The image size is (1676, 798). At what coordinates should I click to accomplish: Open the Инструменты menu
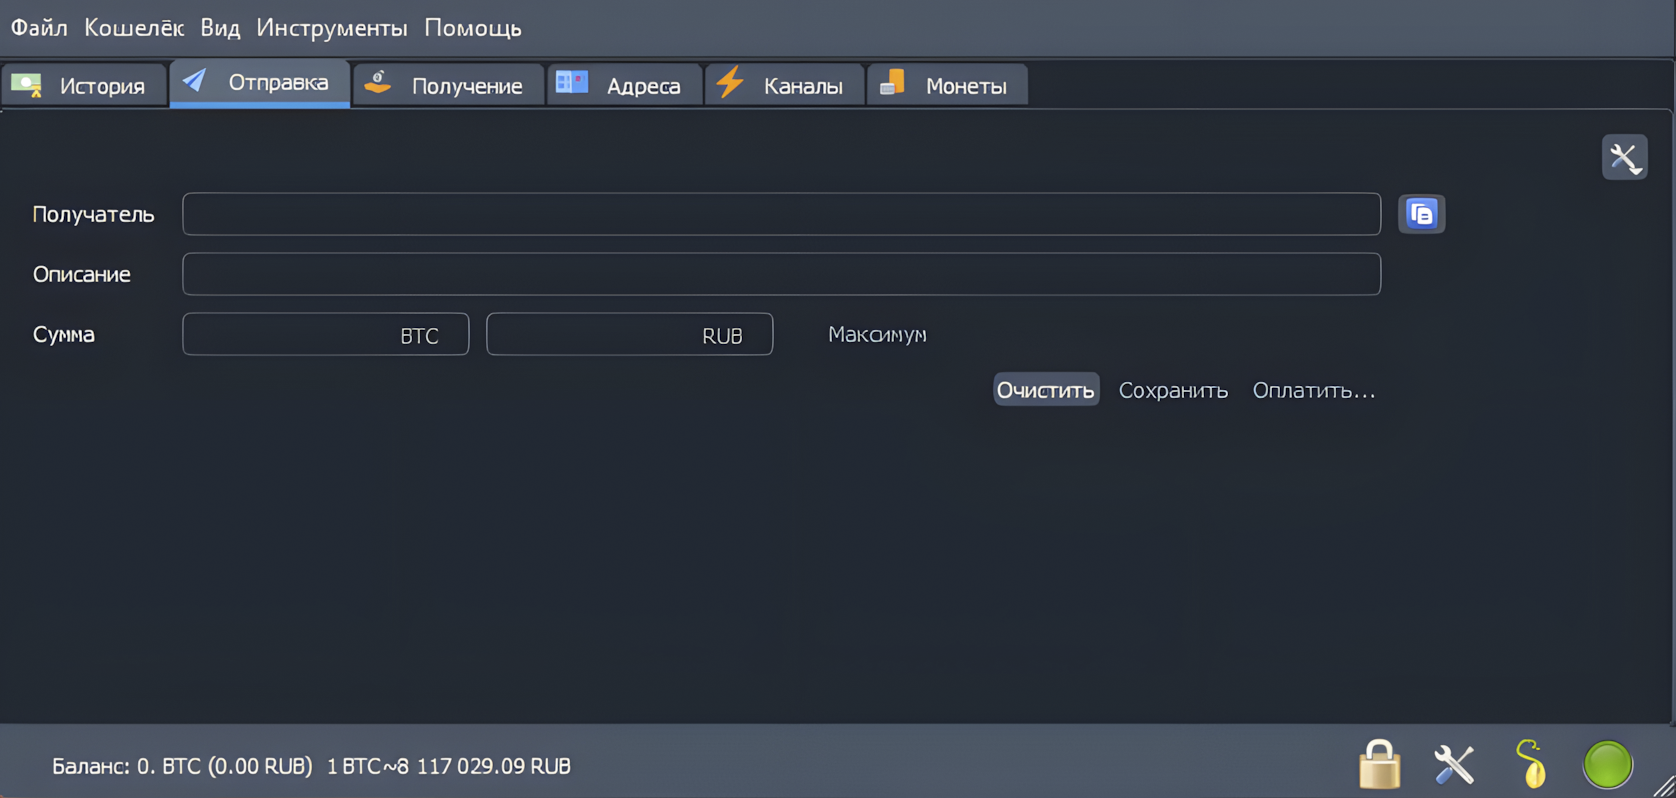point(331,28)
